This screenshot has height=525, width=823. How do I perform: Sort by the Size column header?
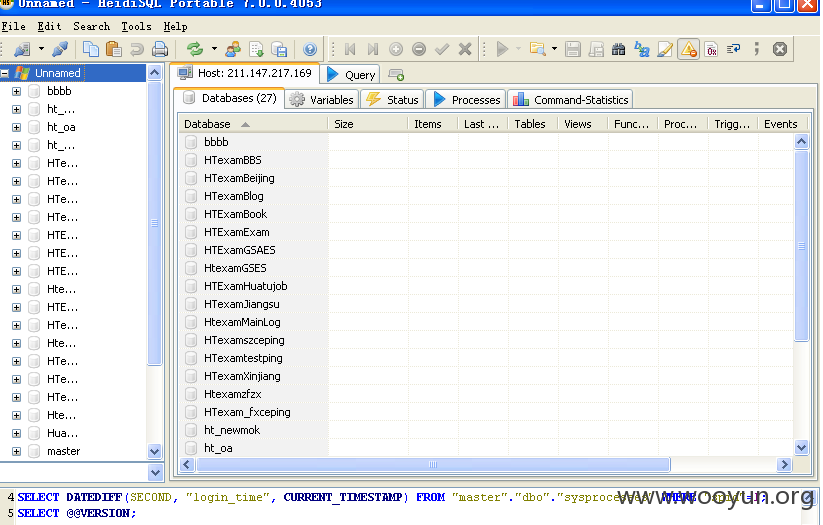point(368,124)
